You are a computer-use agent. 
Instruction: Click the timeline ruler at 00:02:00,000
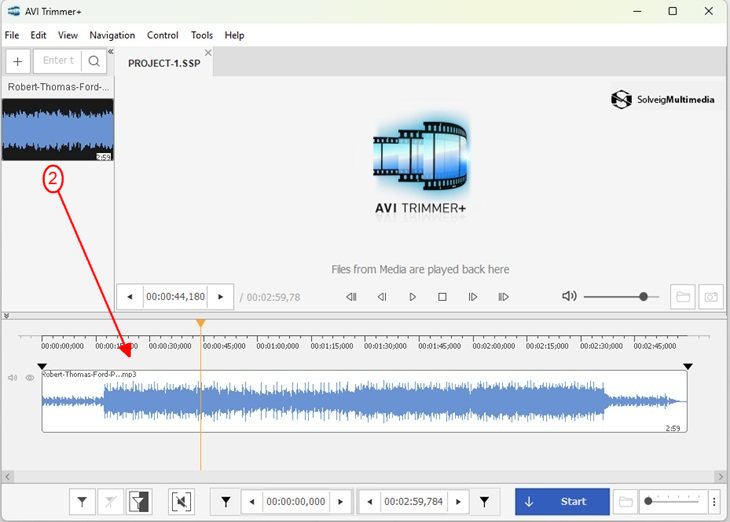pyautogui.click(x=493, y=346)
